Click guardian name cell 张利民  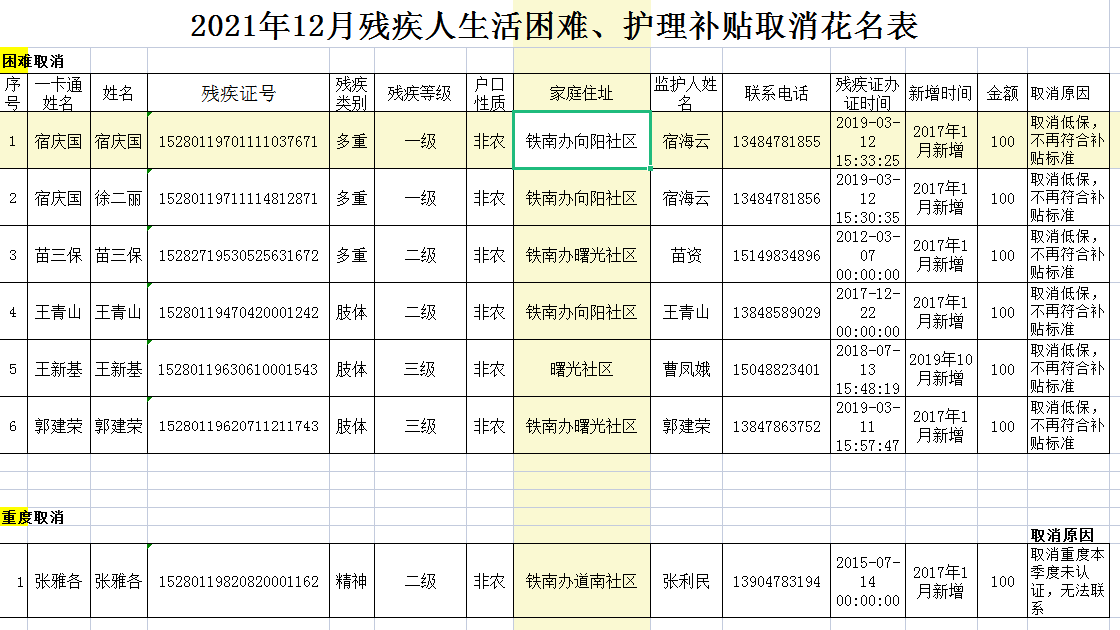tap(686, 581)
